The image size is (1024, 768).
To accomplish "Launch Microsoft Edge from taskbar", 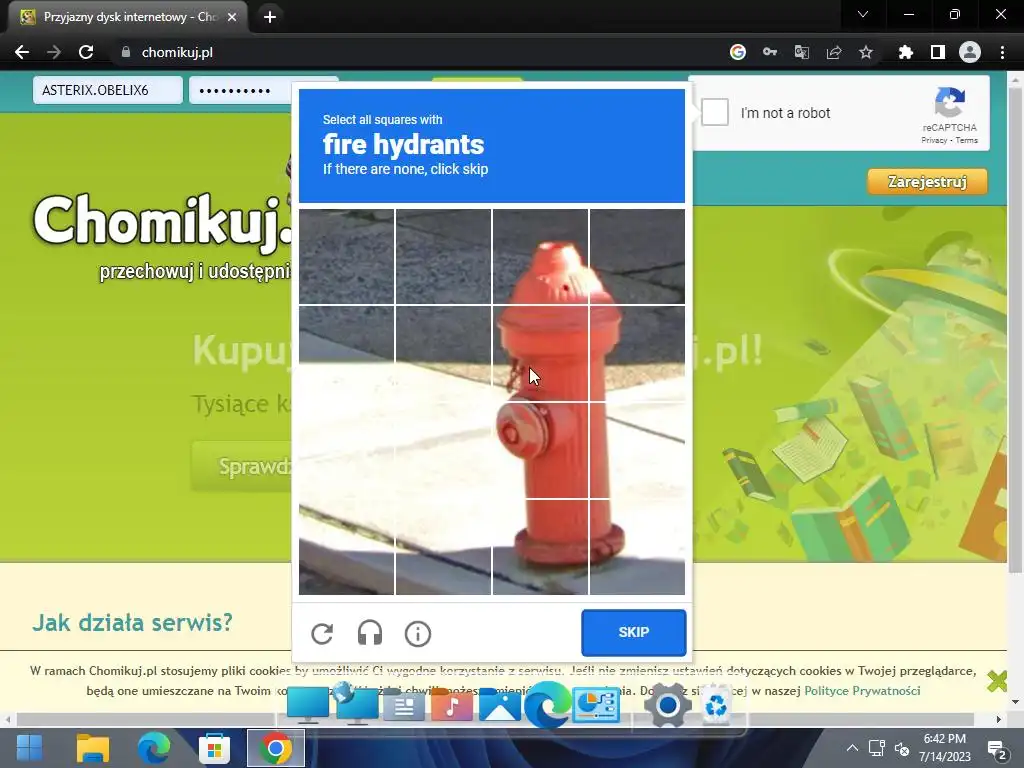I will (x=153, y=748).
